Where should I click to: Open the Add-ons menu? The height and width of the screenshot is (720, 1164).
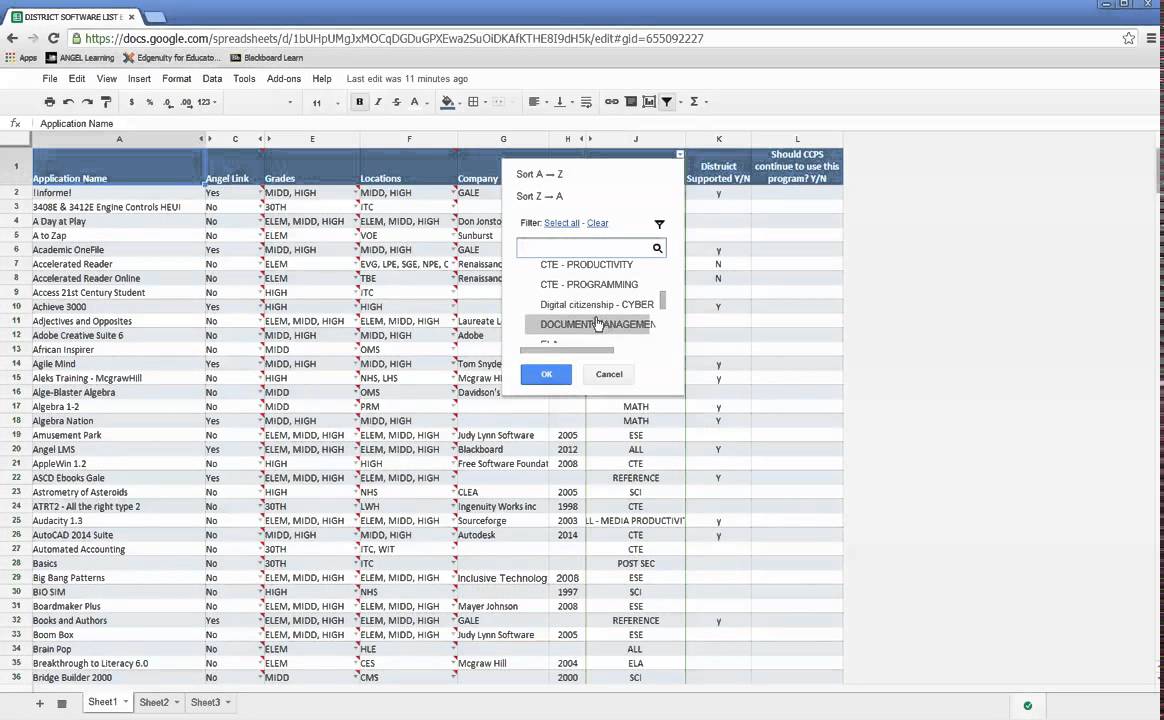(284, 79)
